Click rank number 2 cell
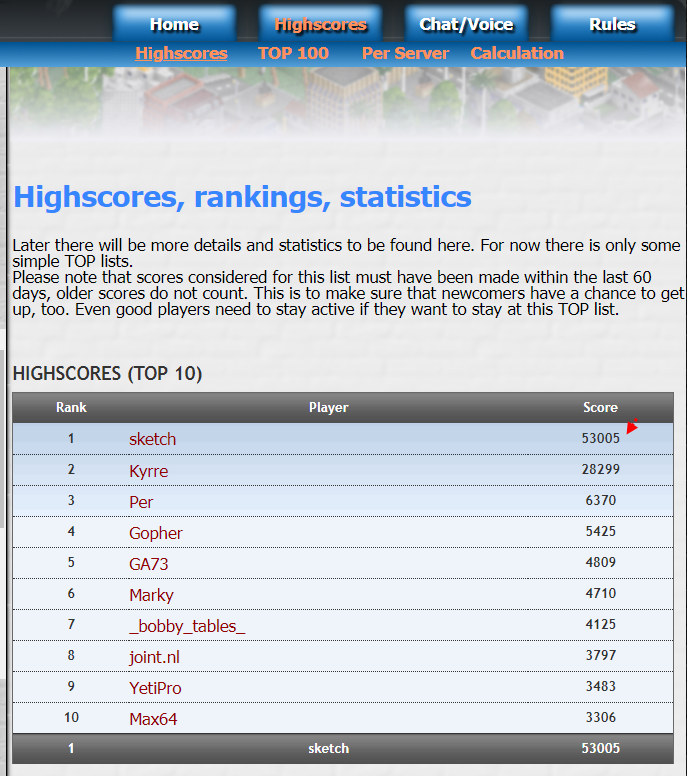Screen dimensions: 687x776 pos(71,469)
